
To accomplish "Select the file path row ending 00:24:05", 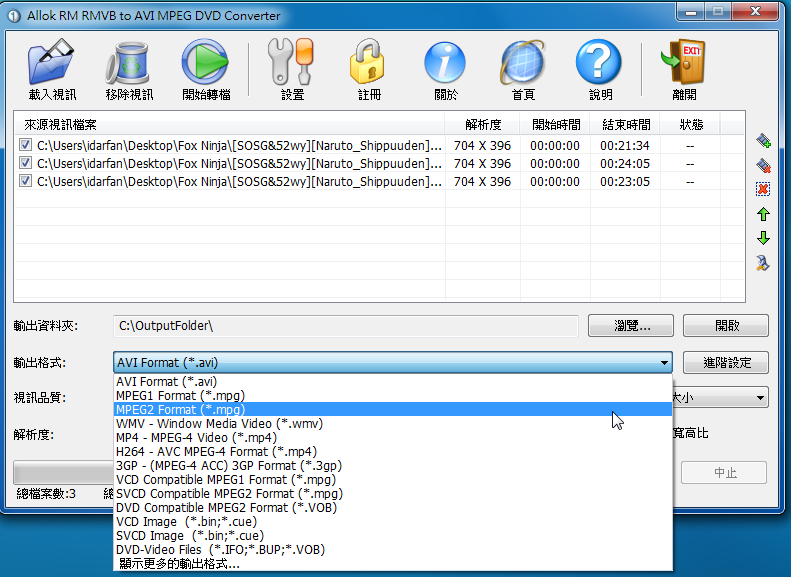I will click(239, 163).
